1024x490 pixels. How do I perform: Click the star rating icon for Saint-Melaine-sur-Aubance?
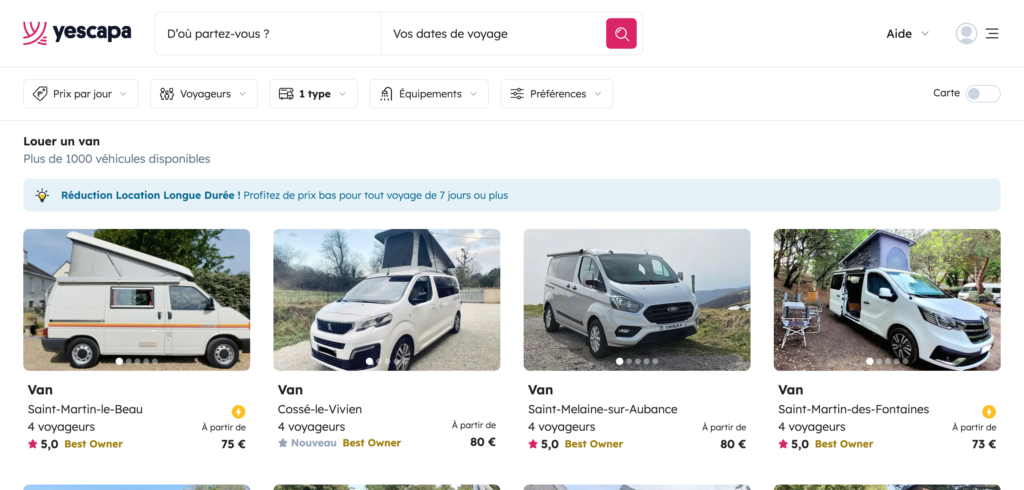click(x=533, y=444)
